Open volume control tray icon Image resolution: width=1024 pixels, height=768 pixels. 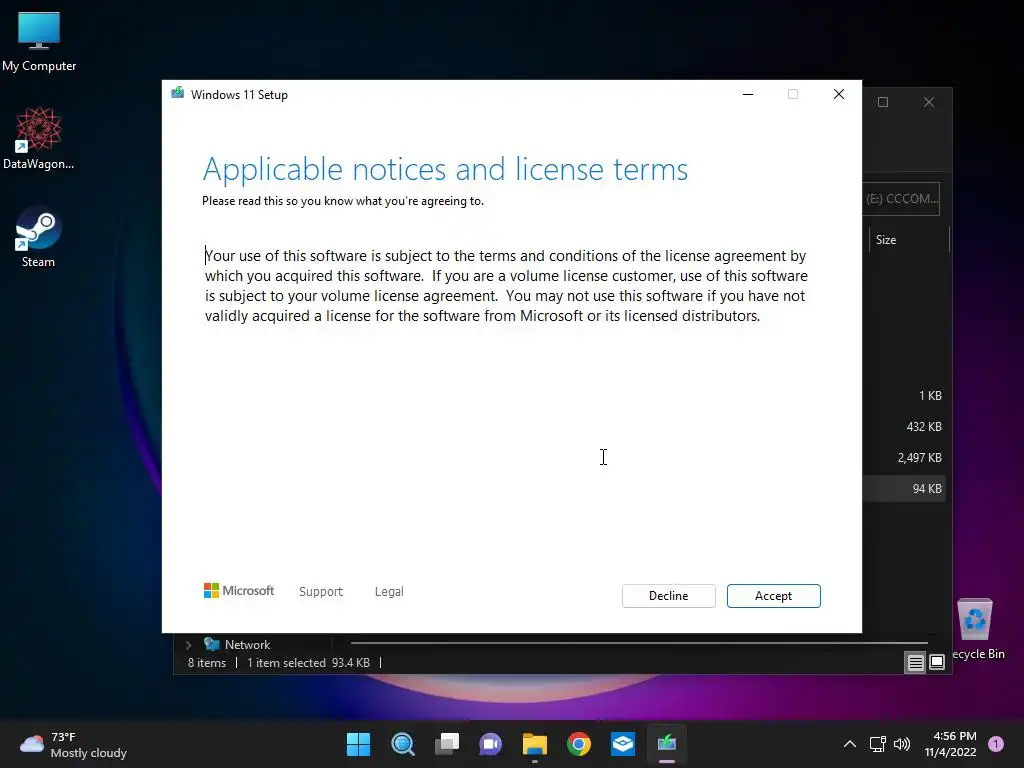[902, 744]
